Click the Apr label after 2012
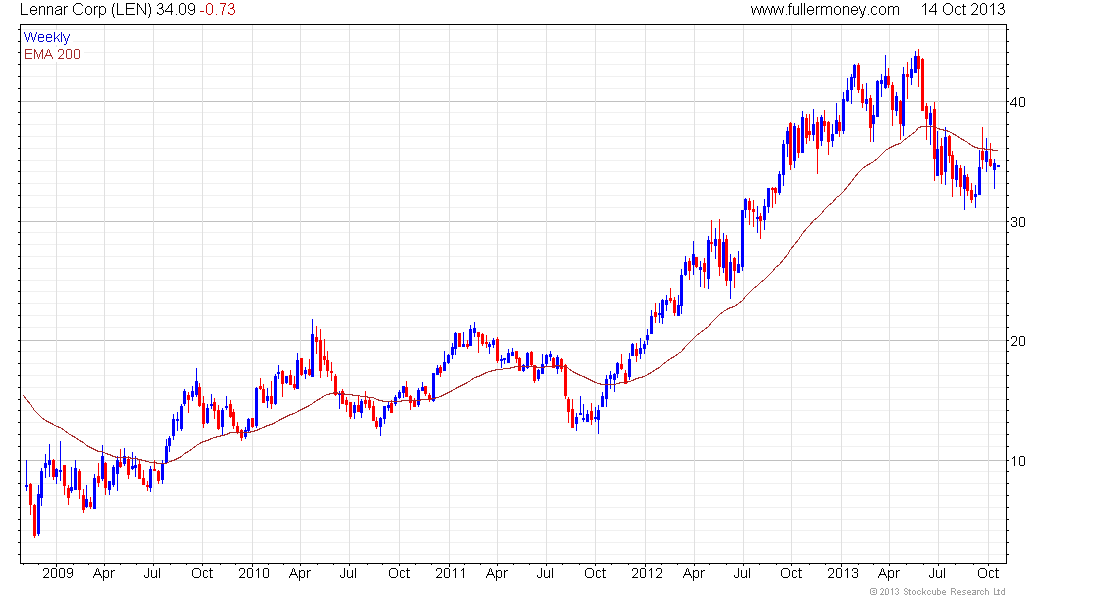1100x600 pixels. (694, 573)
